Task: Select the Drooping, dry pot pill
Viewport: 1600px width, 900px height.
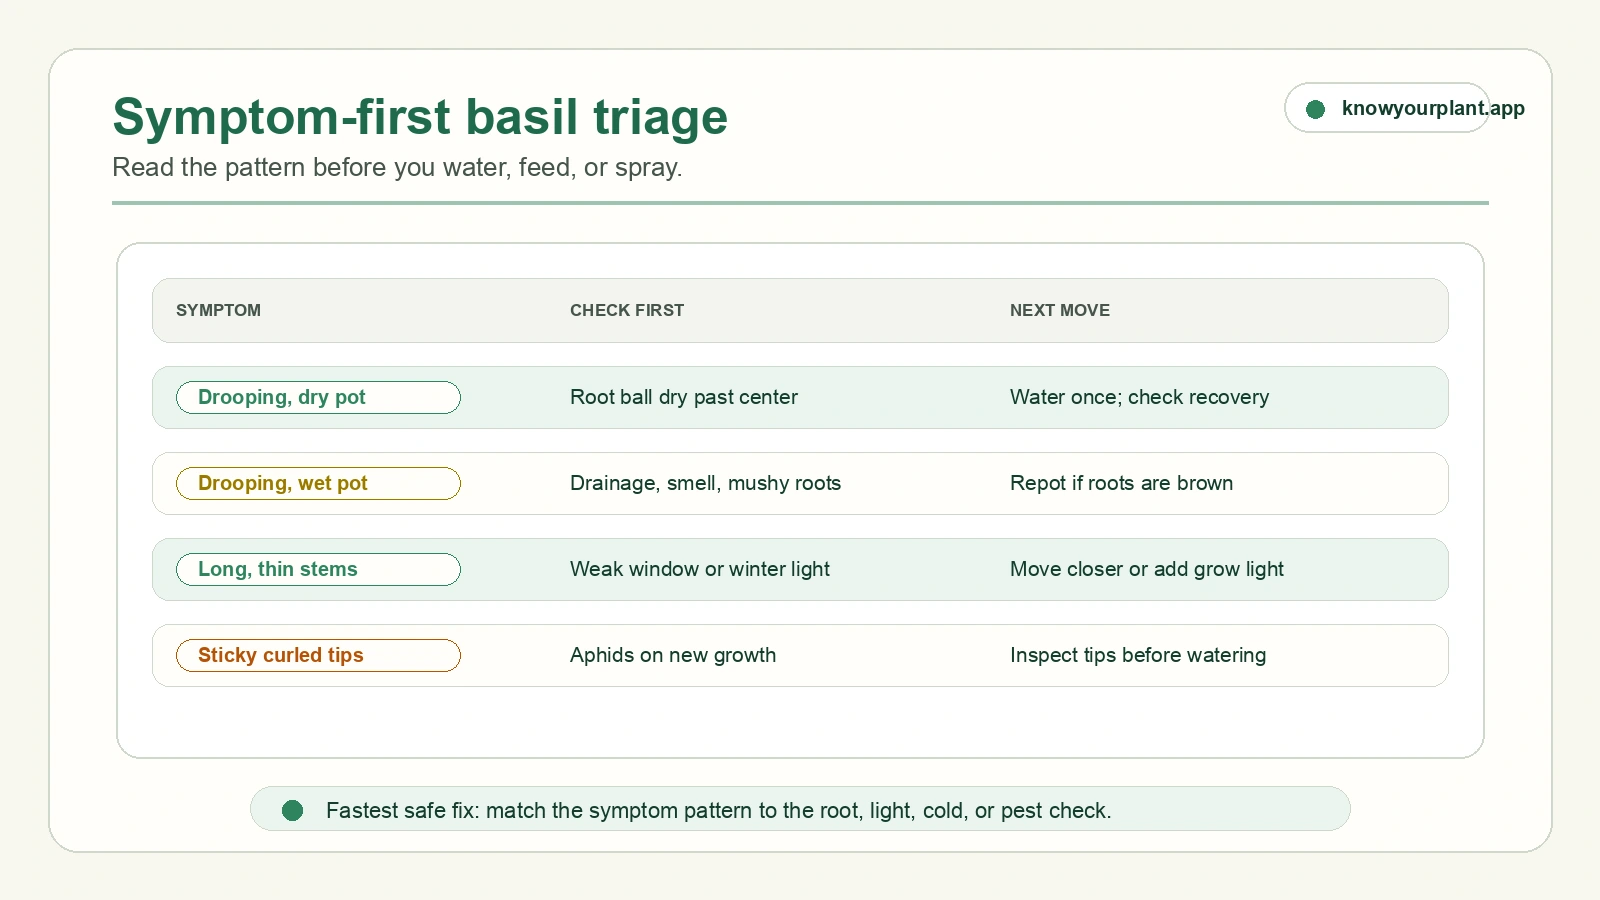Action: (318, 397)
